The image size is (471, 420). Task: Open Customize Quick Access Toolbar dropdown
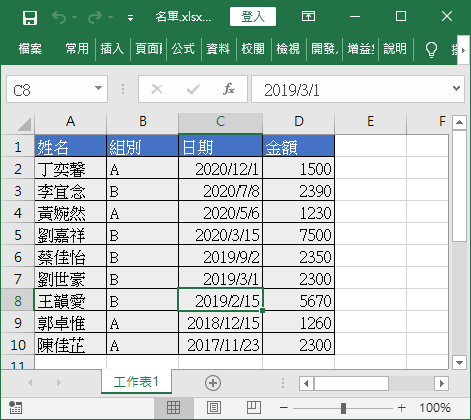[131, 18]
